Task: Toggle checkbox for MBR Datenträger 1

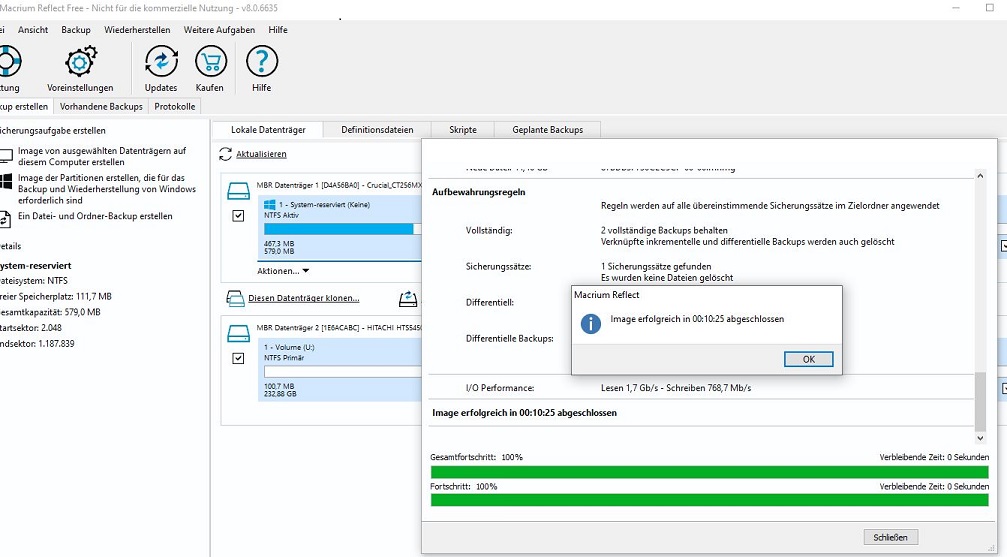Action: 238,216
